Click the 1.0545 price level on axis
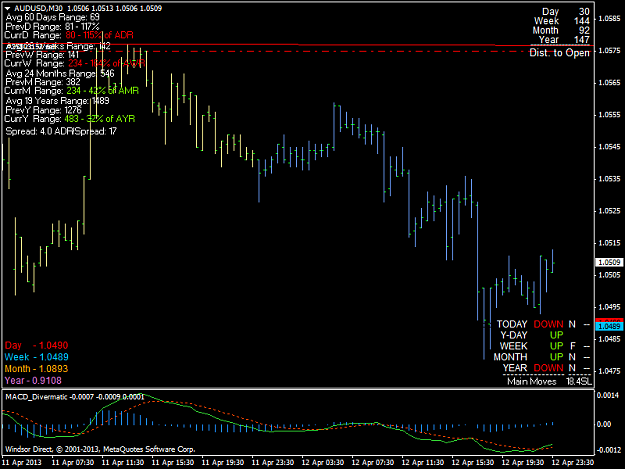The width and height of the screenshot is (625, 469). click(610, 147)
